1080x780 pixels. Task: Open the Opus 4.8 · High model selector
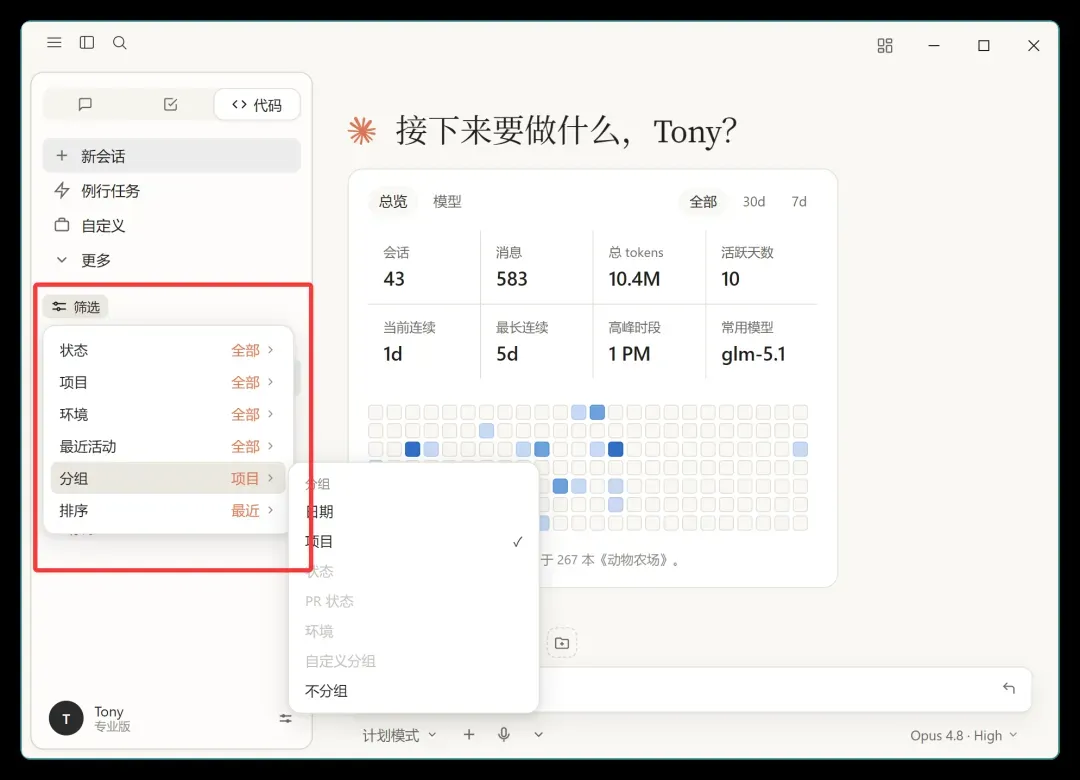coord(964,735)
